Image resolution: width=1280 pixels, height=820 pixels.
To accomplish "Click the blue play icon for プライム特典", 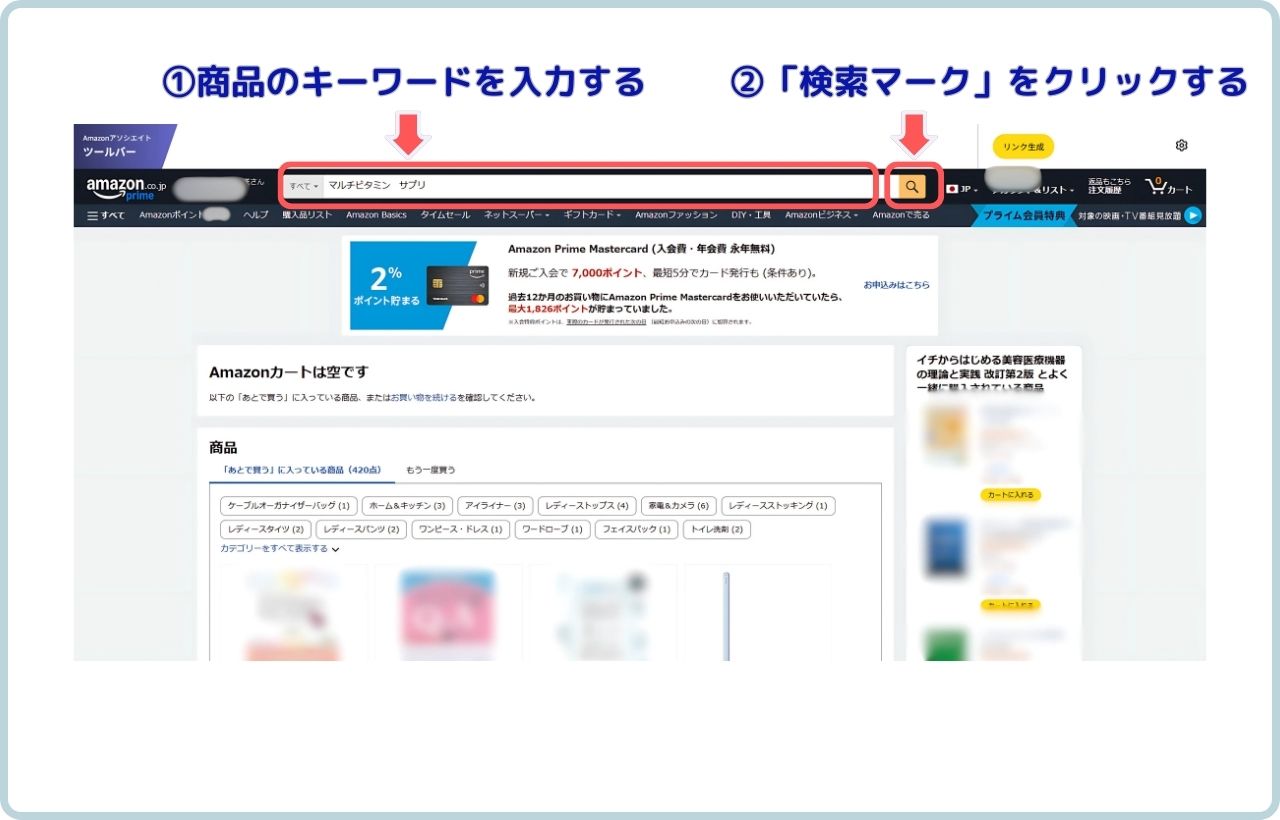I will [1193, 215].
